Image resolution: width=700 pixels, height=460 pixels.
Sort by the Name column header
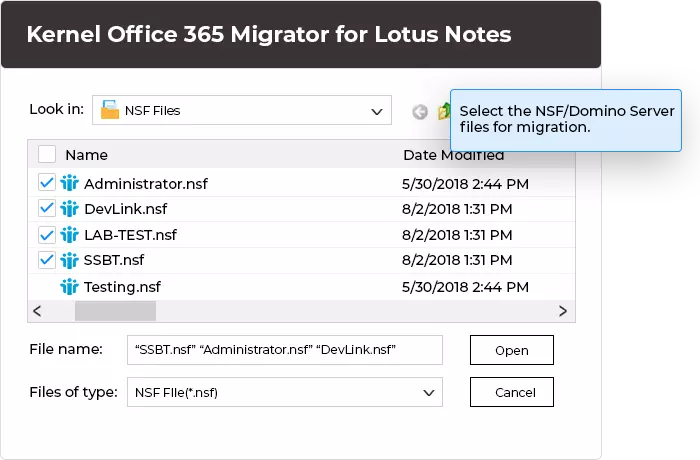(x=86, y=155)
